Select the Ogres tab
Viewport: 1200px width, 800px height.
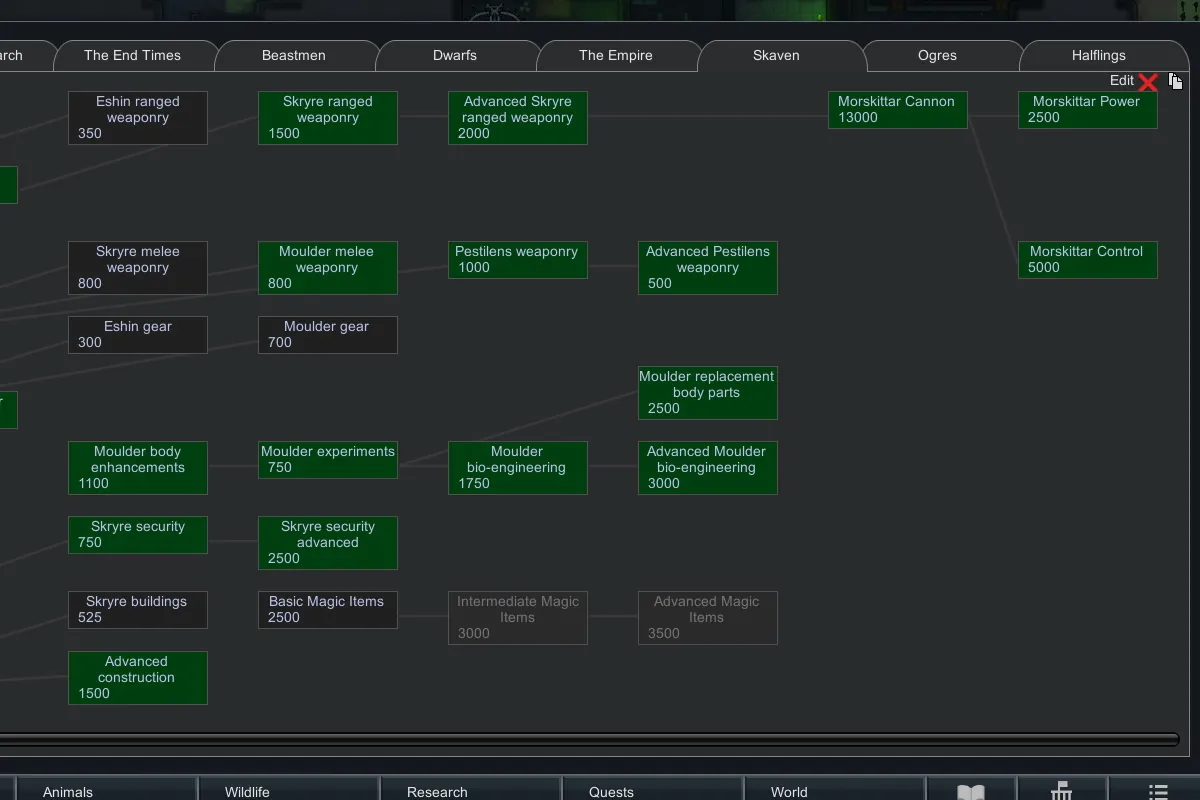pos(937,56)
